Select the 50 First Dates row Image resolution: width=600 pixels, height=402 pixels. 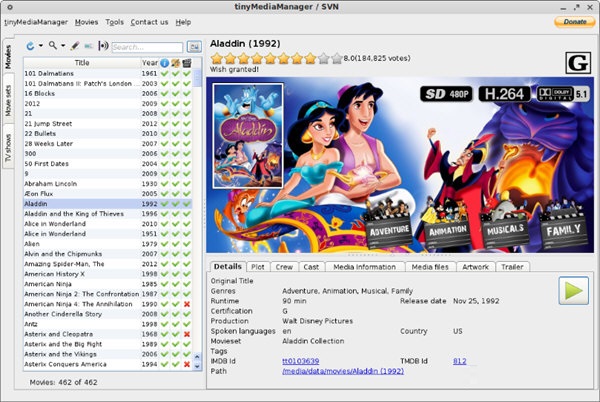108,164
